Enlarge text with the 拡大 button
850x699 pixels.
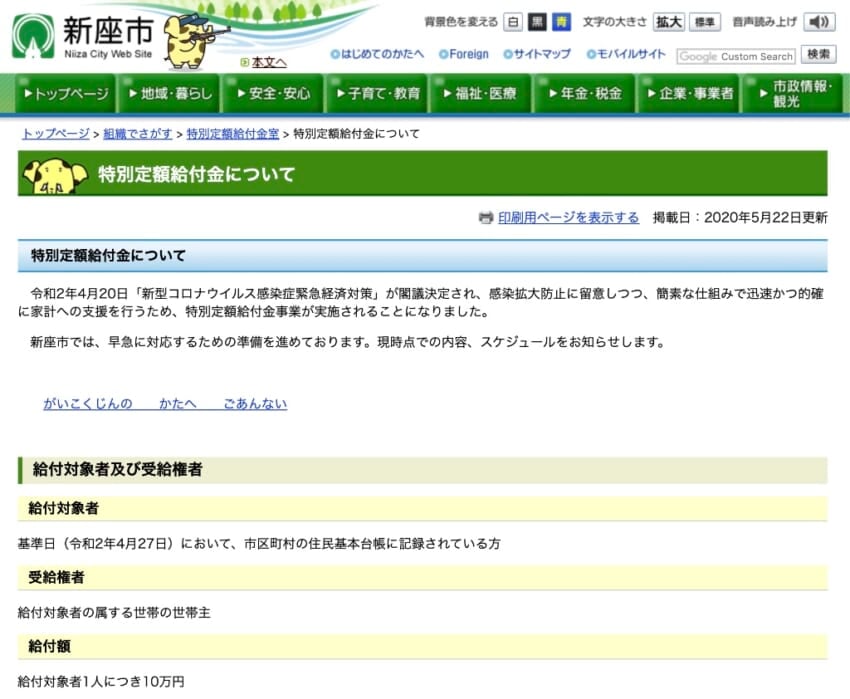click(x=669, y=22)
